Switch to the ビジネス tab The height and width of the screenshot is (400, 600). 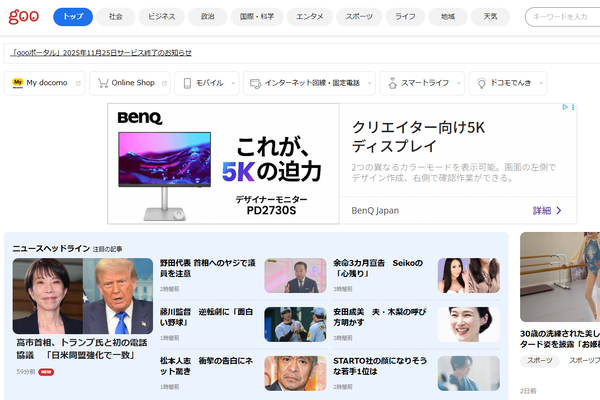click(161, 17)
